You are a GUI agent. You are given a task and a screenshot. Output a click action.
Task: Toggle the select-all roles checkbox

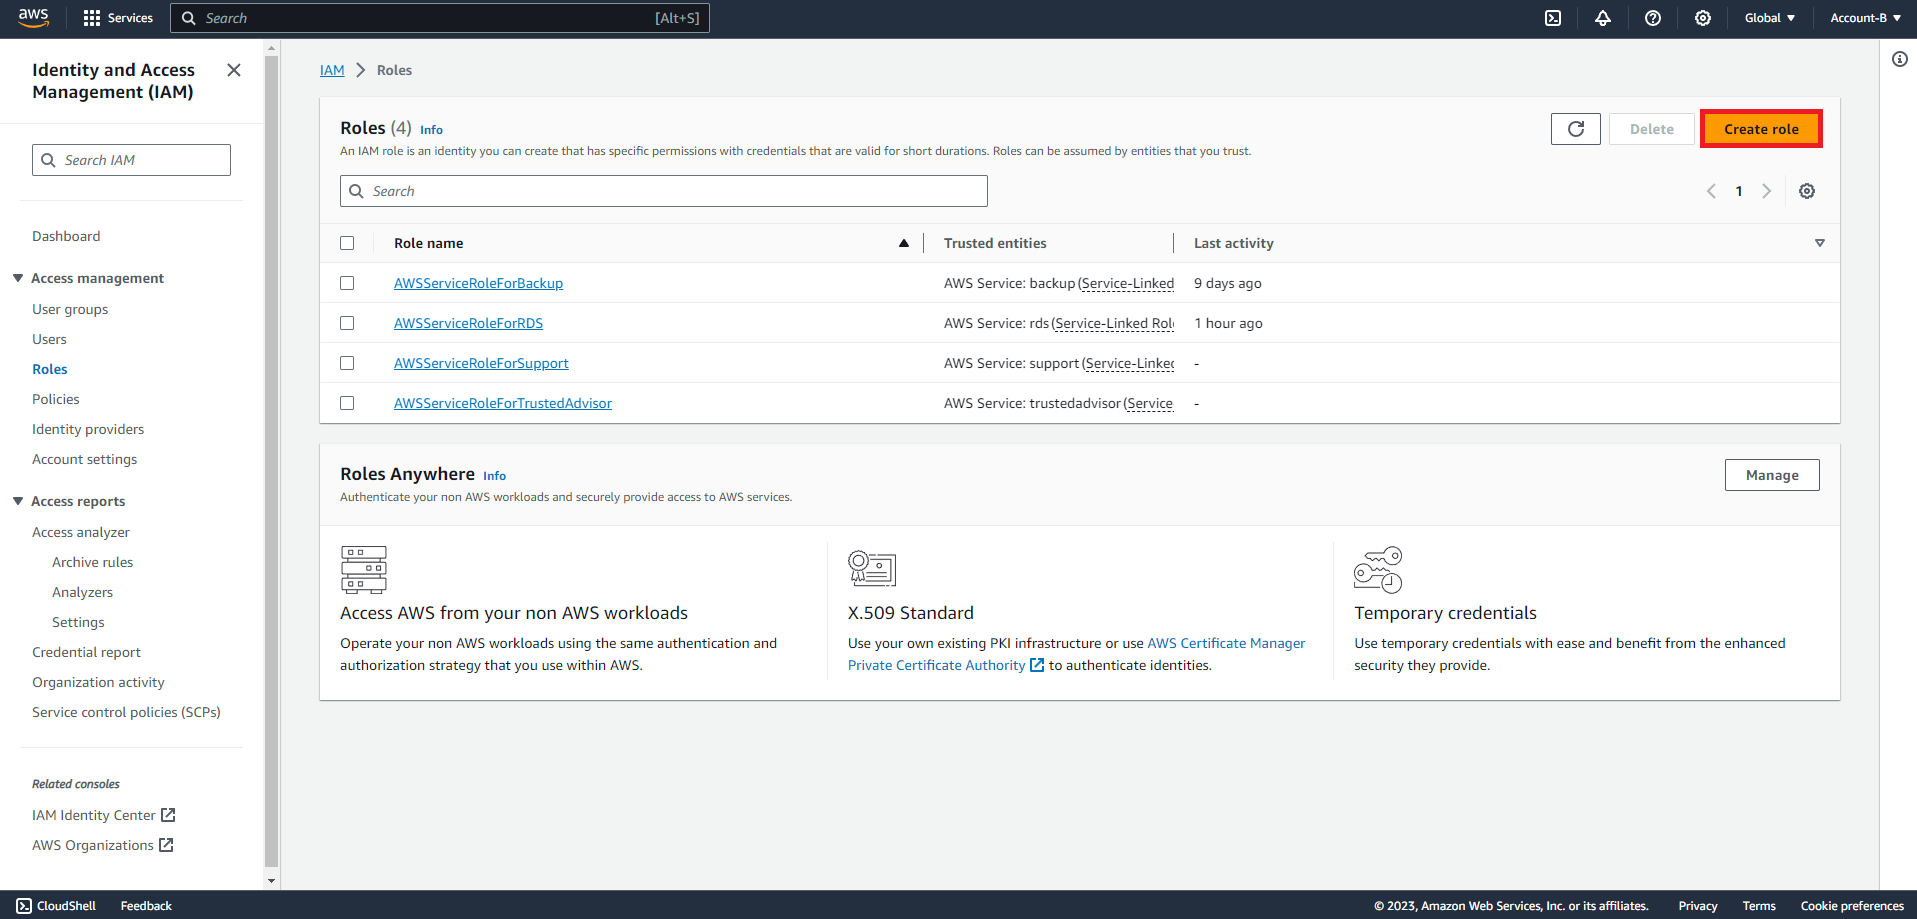[347, 243]
